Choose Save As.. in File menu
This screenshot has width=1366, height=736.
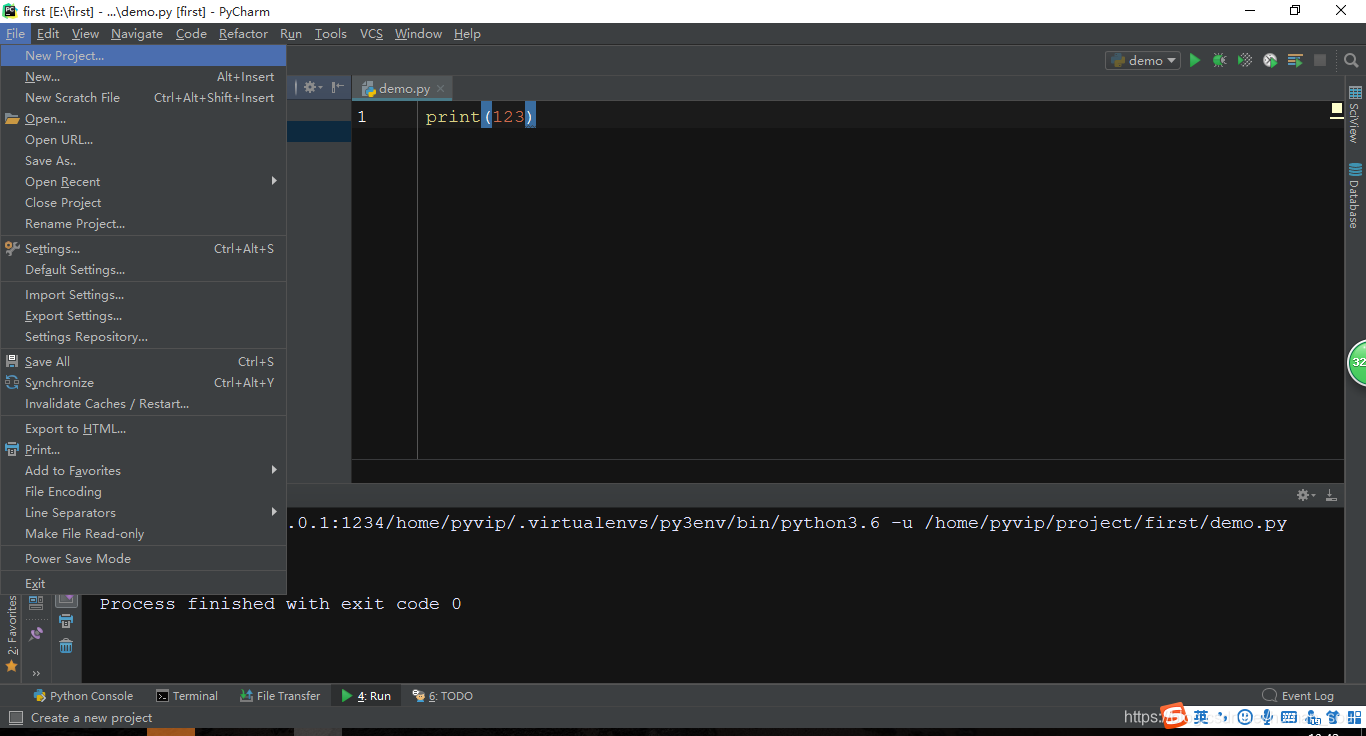(x=144, y=160)
